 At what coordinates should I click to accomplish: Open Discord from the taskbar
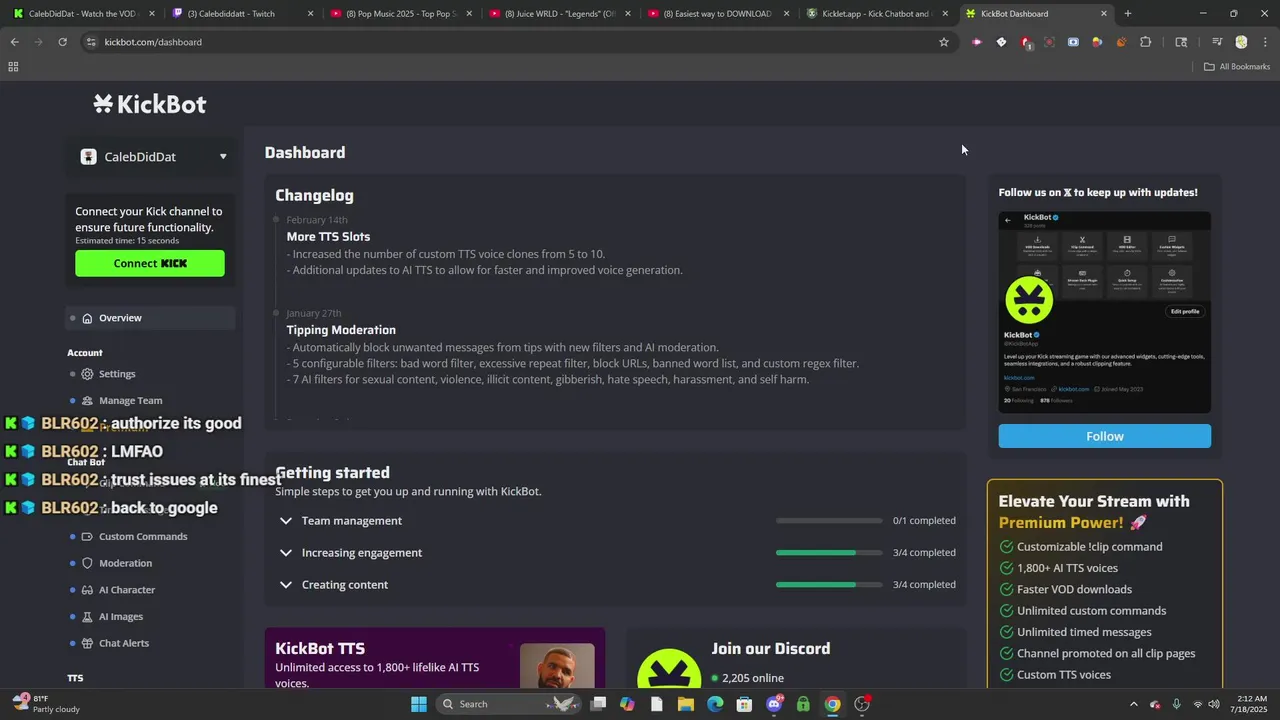(x=774, y=704)
